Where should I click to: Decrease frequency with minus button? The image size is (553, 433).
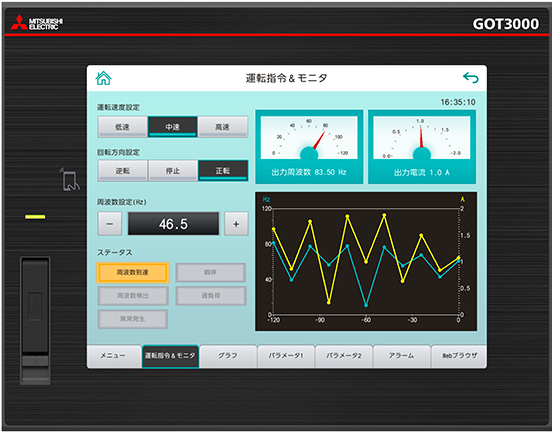coord(110,224)
